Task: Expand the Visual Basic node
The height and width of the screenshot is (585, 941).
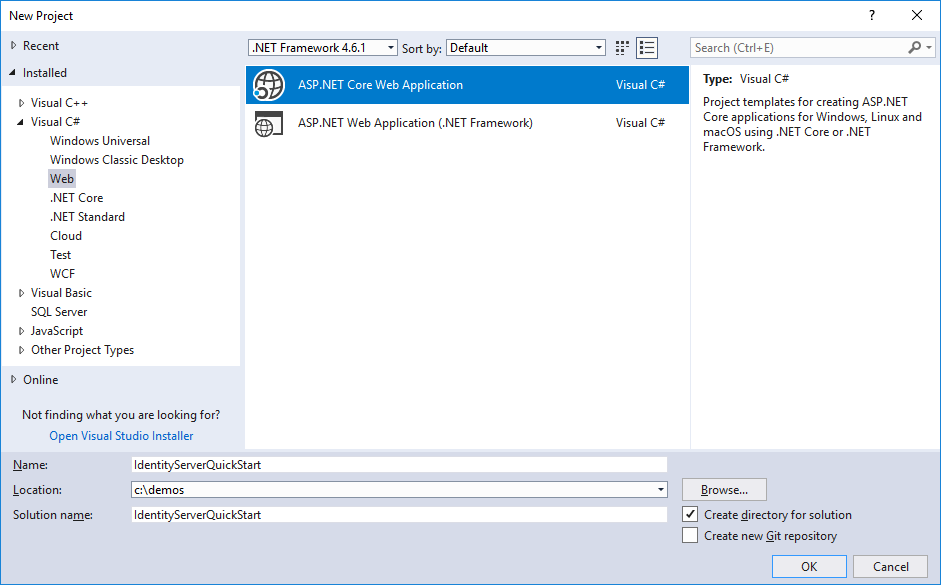Action: point(22,293)
